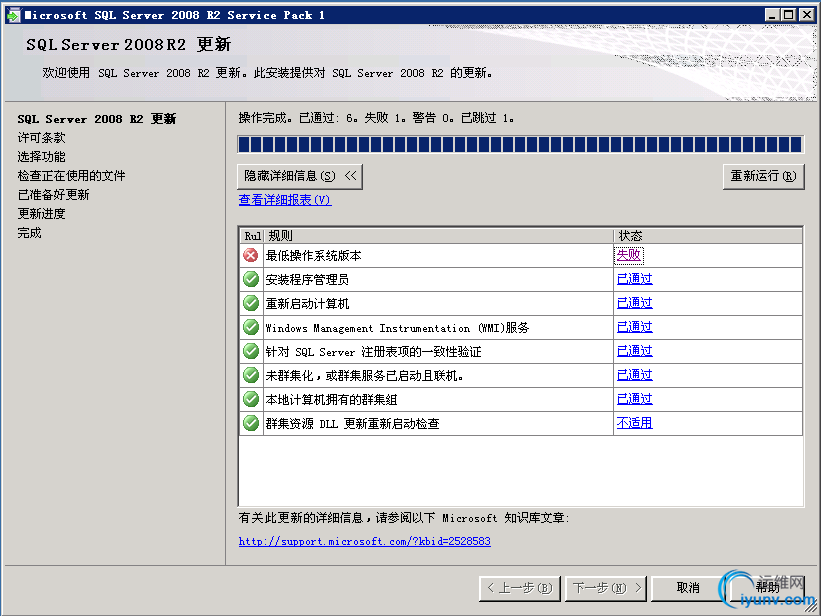Click green check icon beside 重新启动计算机
The height and width of the screenshot is (616, 821).
[x=251, y=303]
